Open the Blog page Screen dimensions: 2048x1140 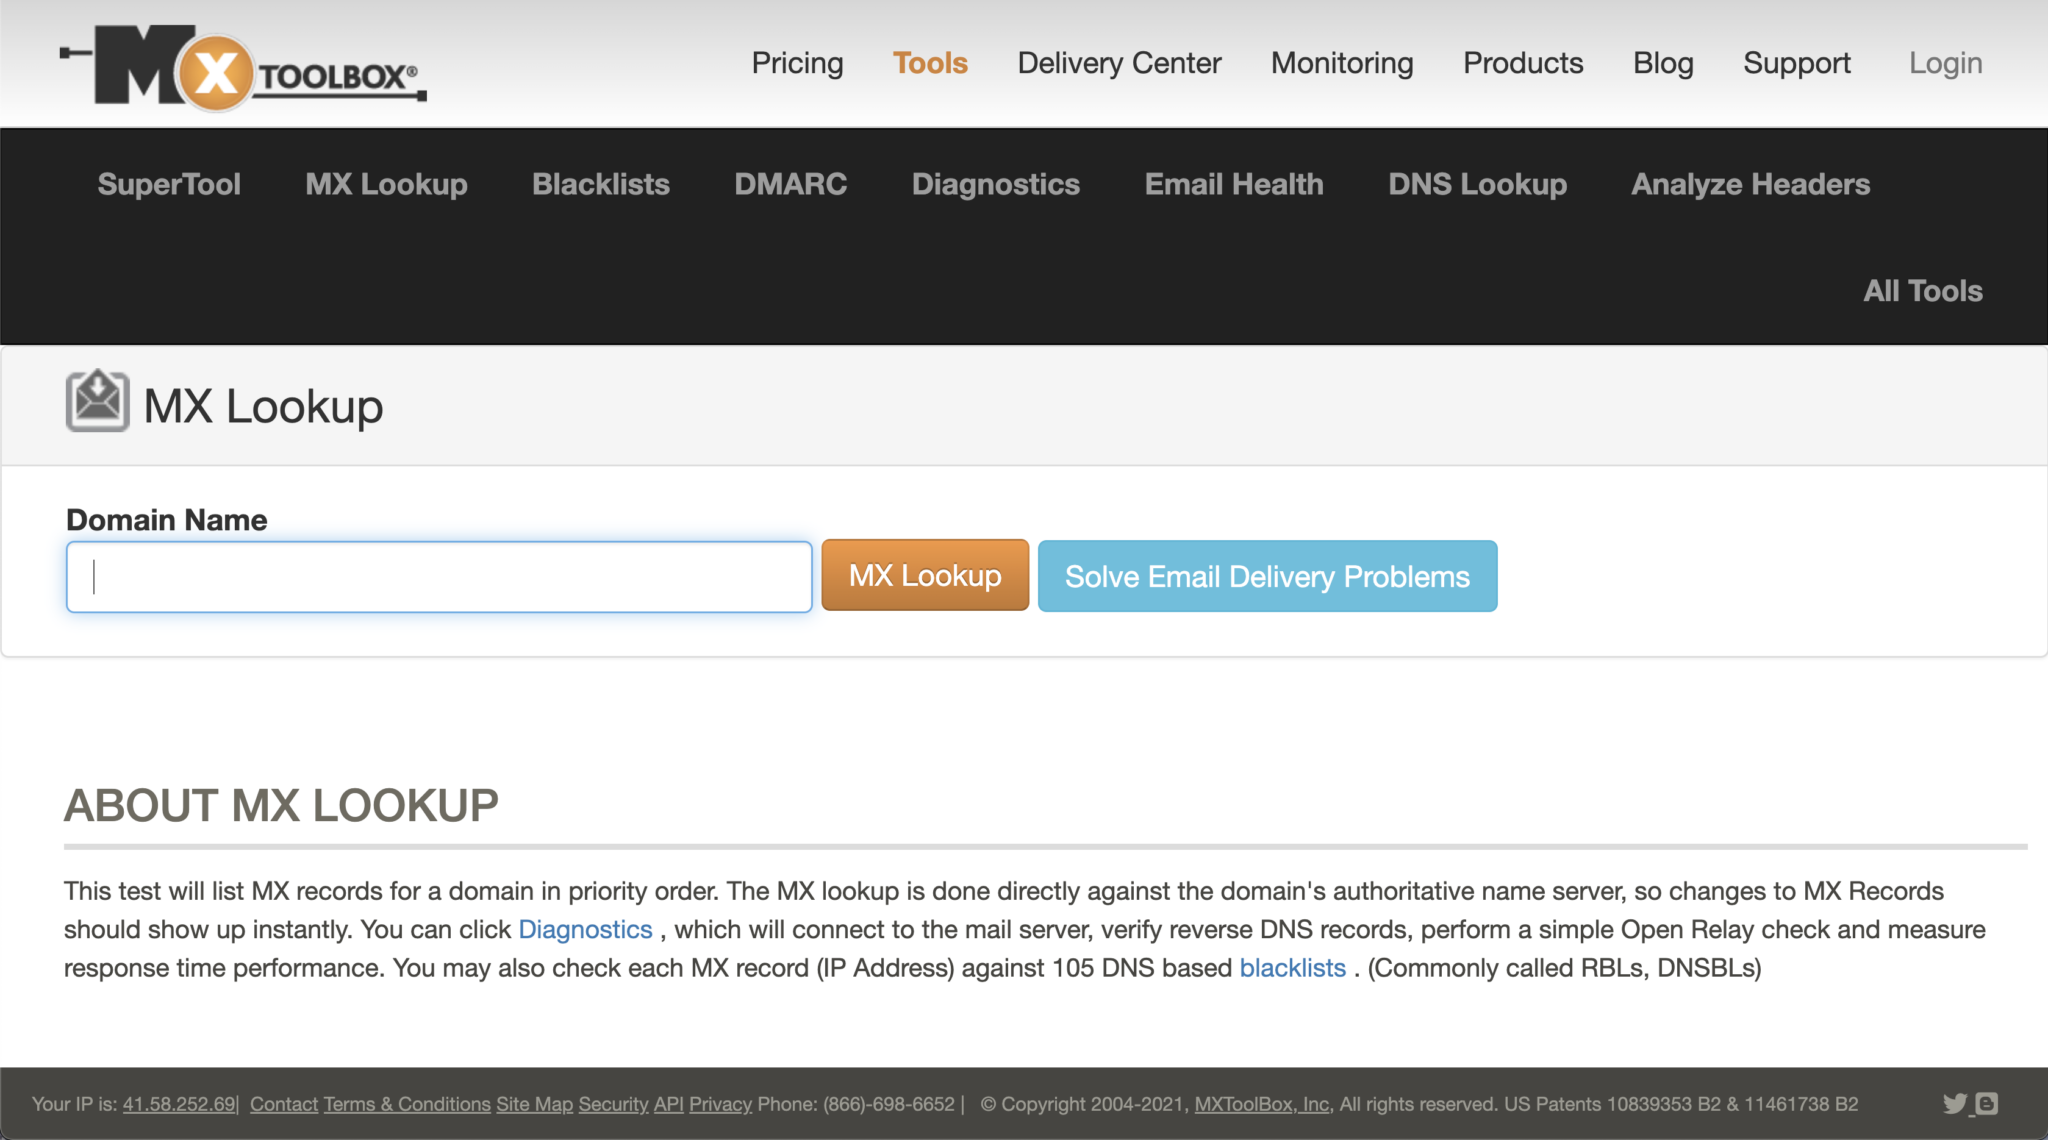[1662, 62]
